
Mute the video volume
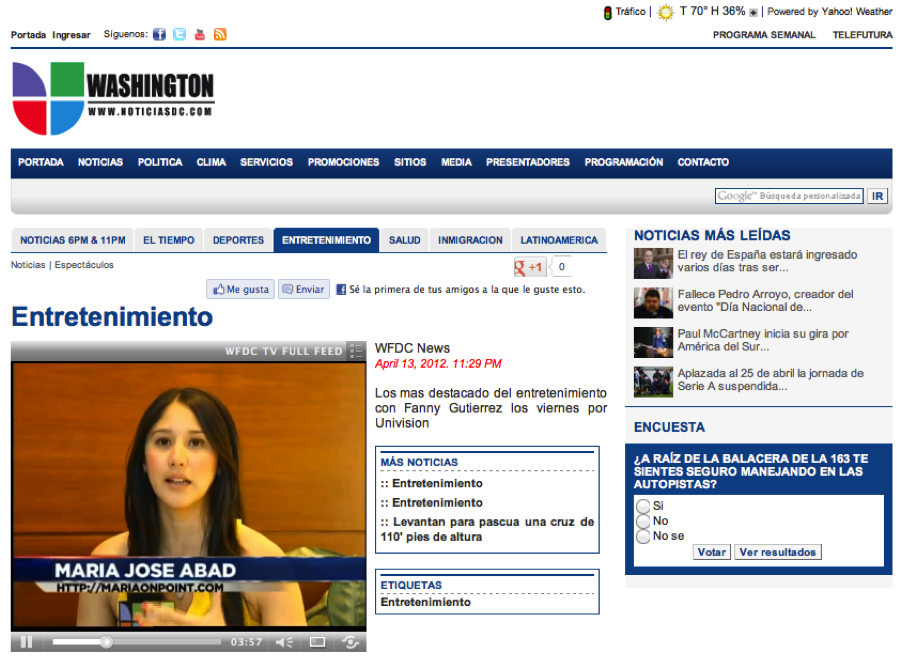[x=284, y=642]
